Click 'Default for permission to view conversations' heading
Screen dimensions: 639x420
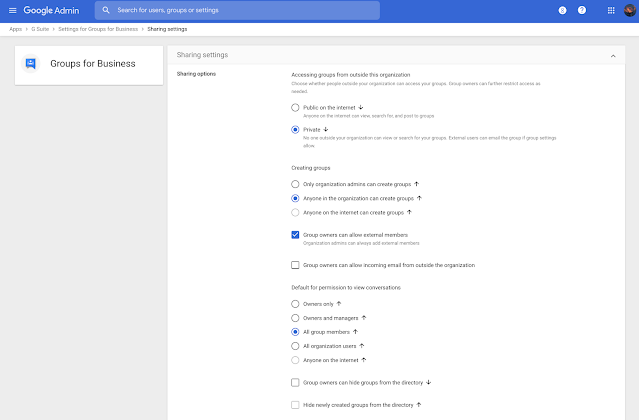tap(346, 288)
